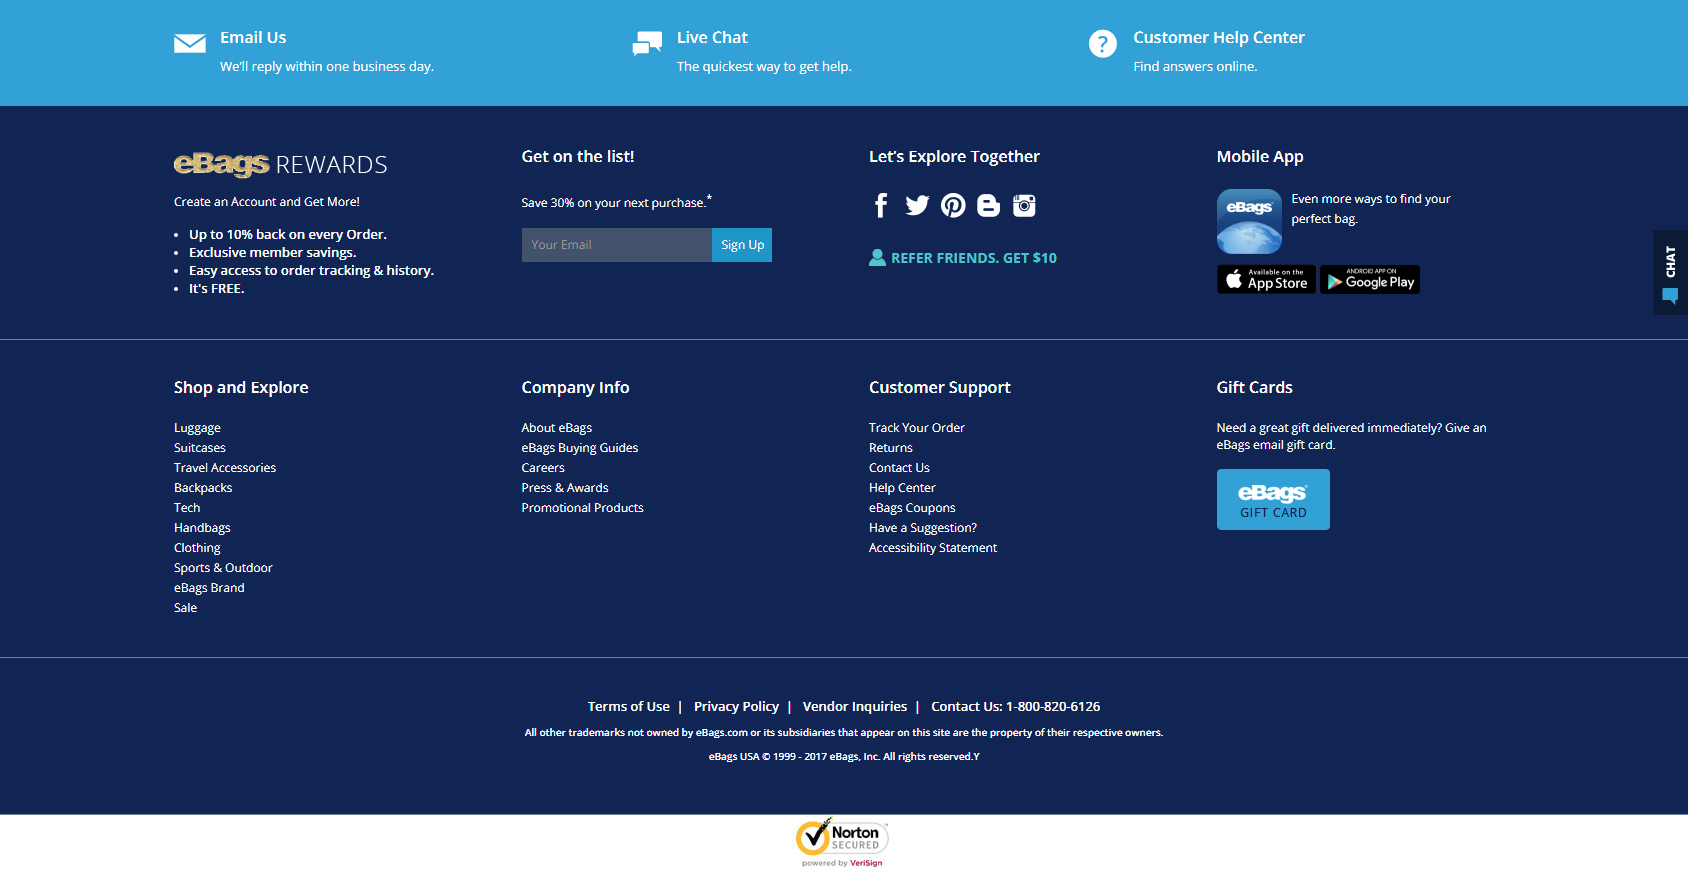Click Track Your Order link

click(917, 428)
